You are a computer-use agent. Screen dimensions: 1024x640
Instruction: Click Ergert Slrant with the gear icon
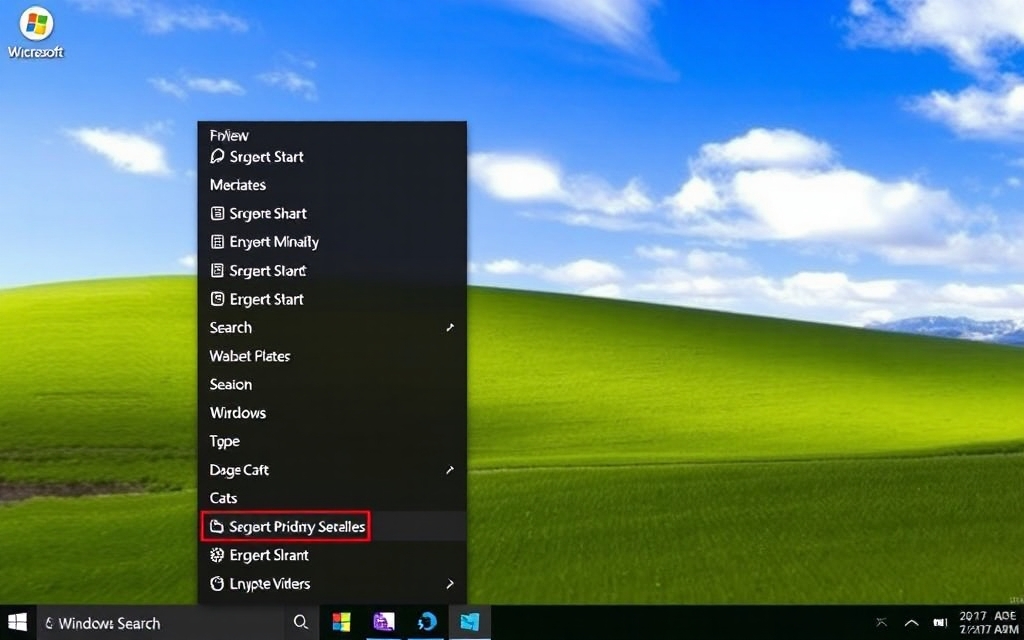click(332, 555)
